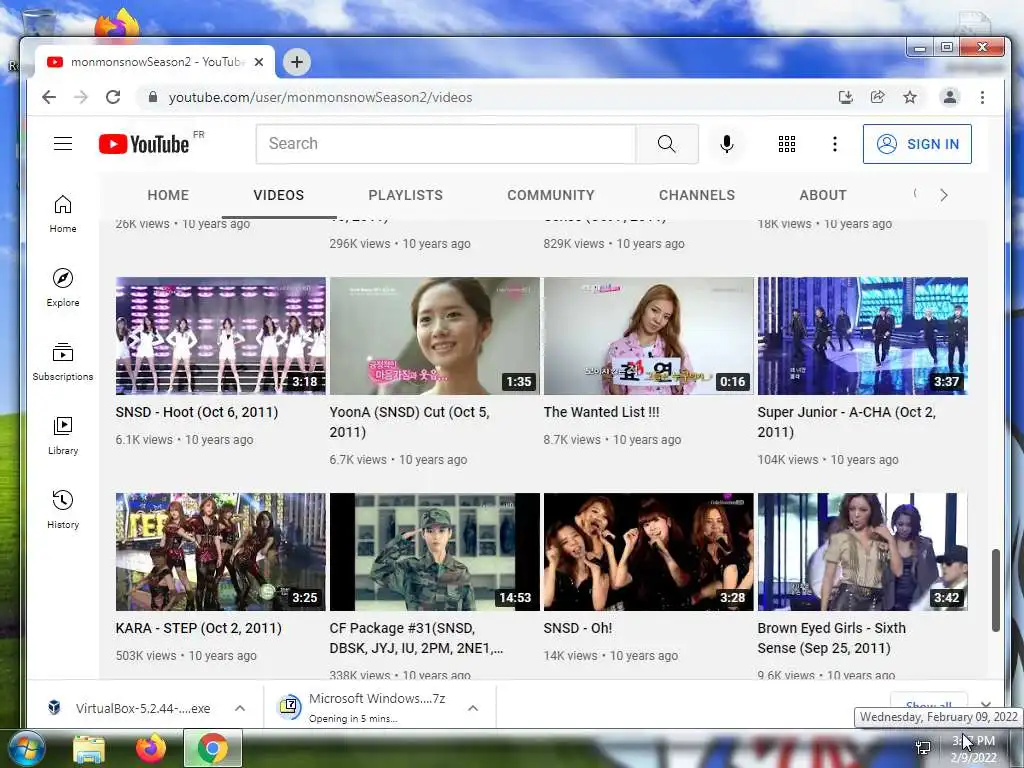Play SNSD Hoot thumbnail 3:18
This screenshot has width=1024, height=768.
click(221, 336)
